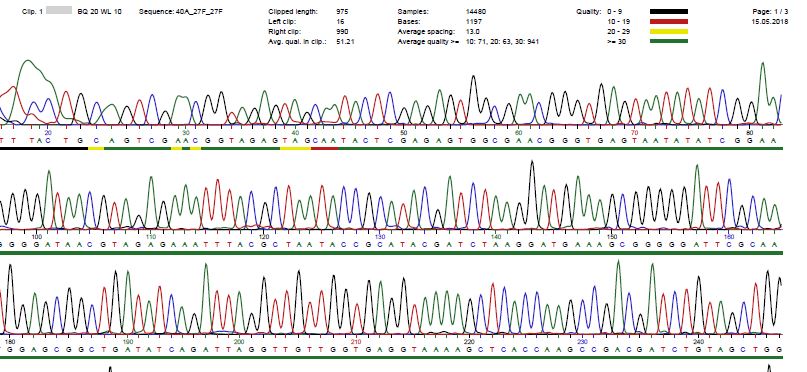Click base position marker 140
The height and width of the screenshot is (372, 807).
pyautogui.click(x=496, y=237)
